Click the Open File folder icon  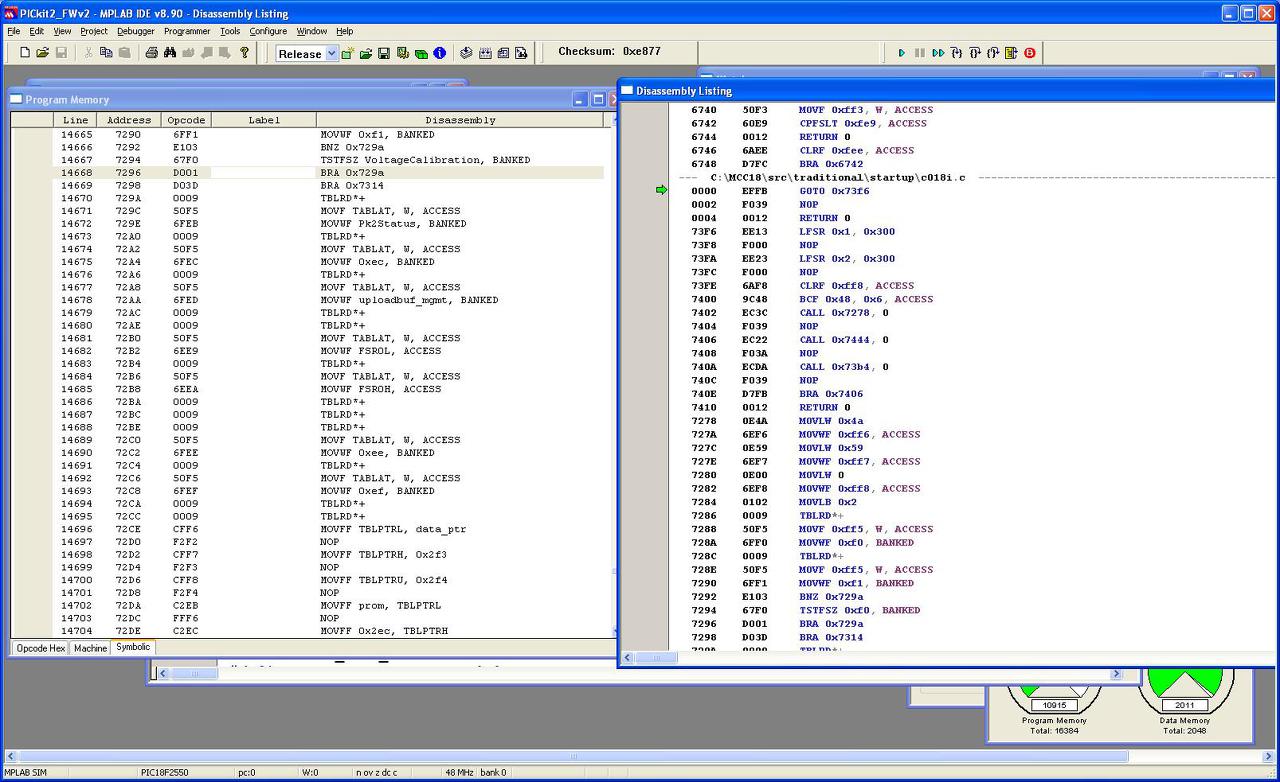pyautogui.click(x=43, y=53)
